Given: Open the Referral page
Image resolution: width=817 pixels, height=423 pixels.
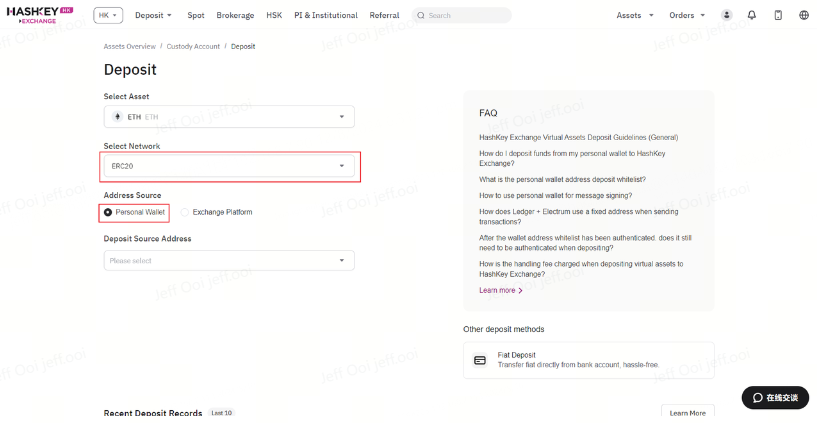Looking at the screenshot, I should [385, 15].
